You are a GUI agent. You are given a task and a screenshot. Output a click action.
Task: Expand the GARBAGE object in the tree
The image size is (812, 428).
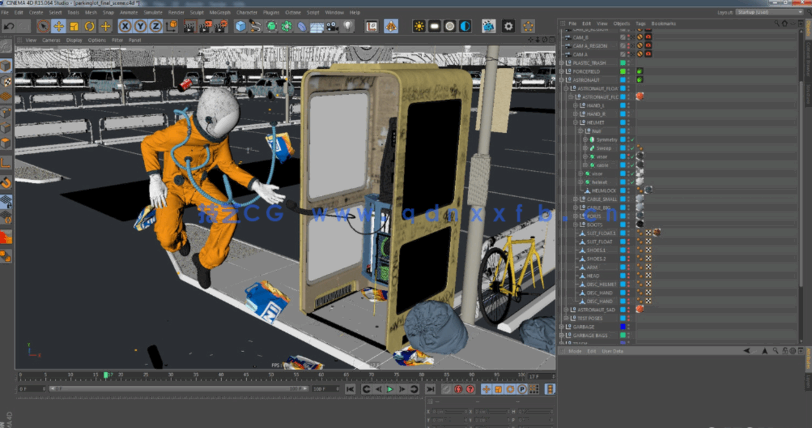pyautogui.click(x=562, y=326)
